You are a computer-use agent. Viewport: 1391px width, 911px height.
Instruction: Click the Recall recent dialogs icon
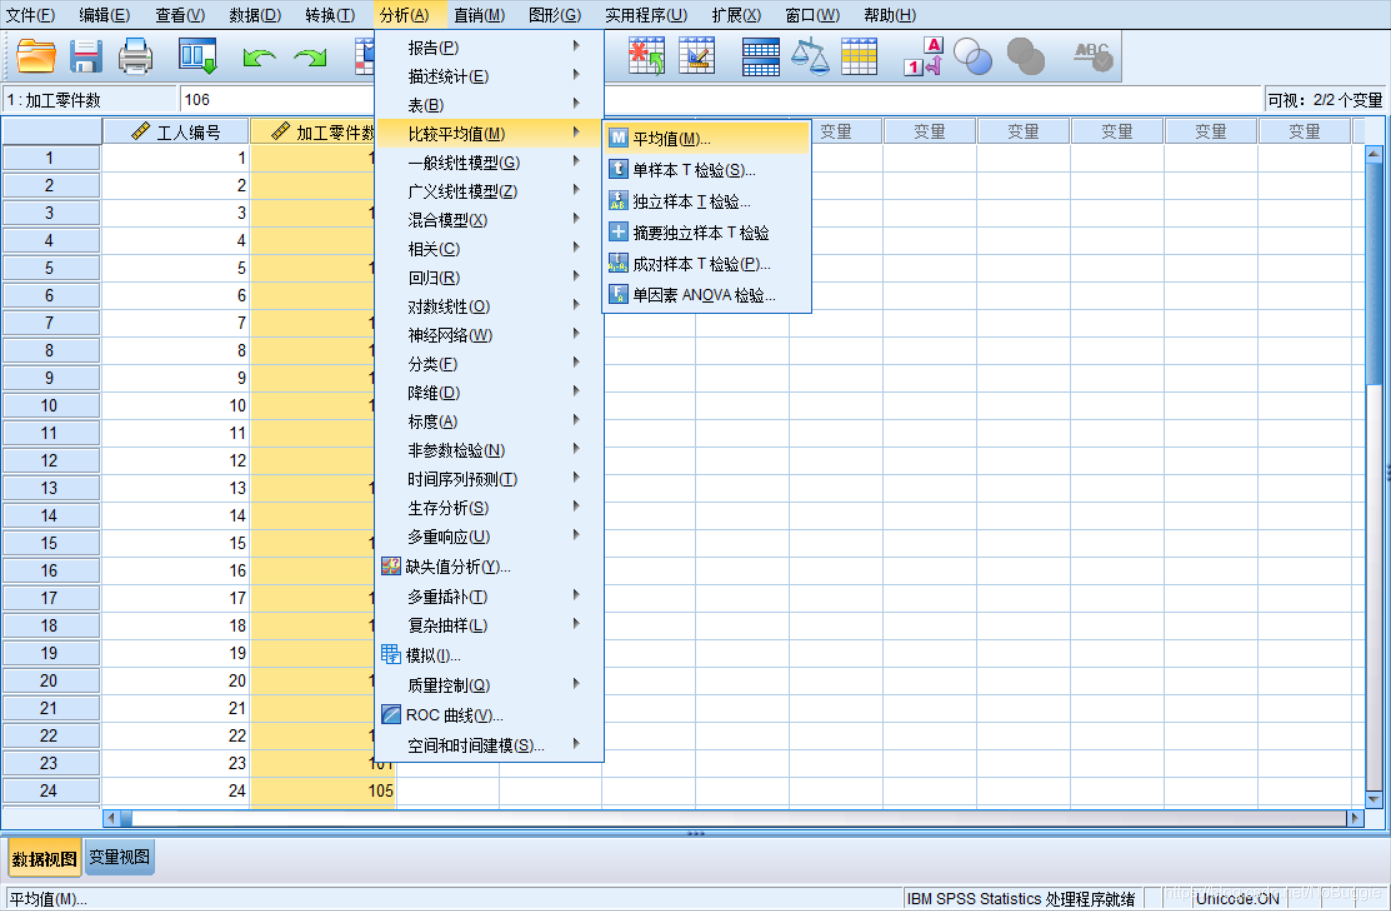tap(197, 56)
